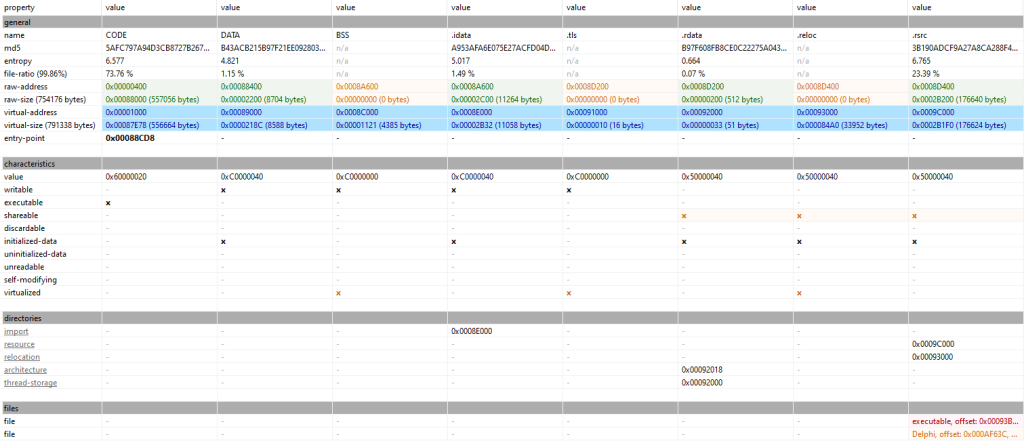
Task: Click the writable x mark under DATA
Action: coord(223,189)
